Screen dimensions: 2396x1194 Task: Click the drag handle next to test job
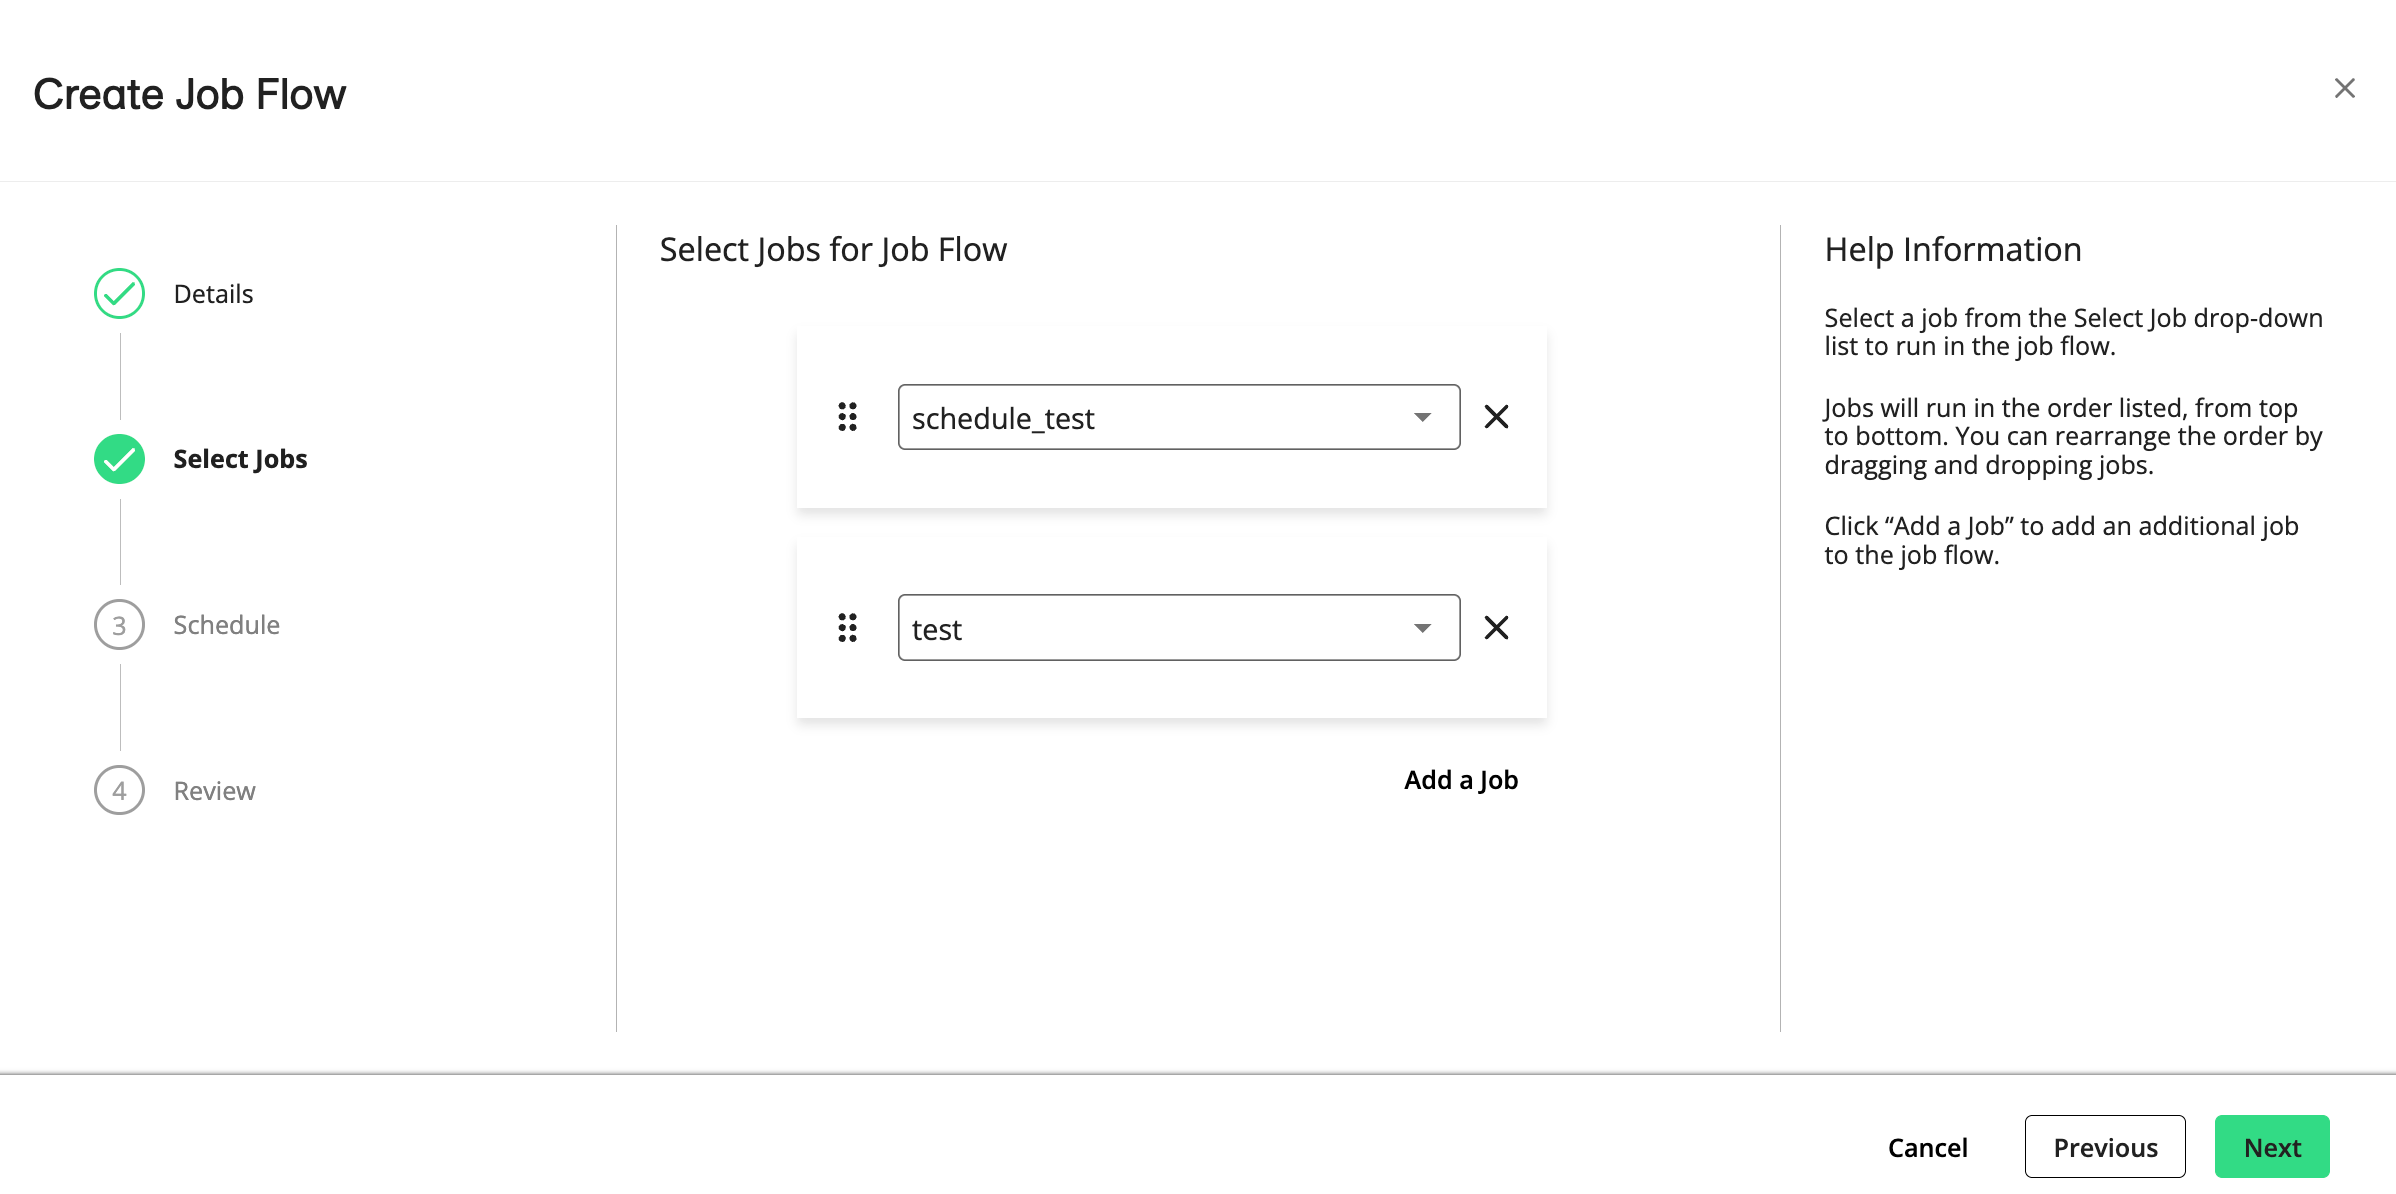pyautogui.click(x=847, y=628)
